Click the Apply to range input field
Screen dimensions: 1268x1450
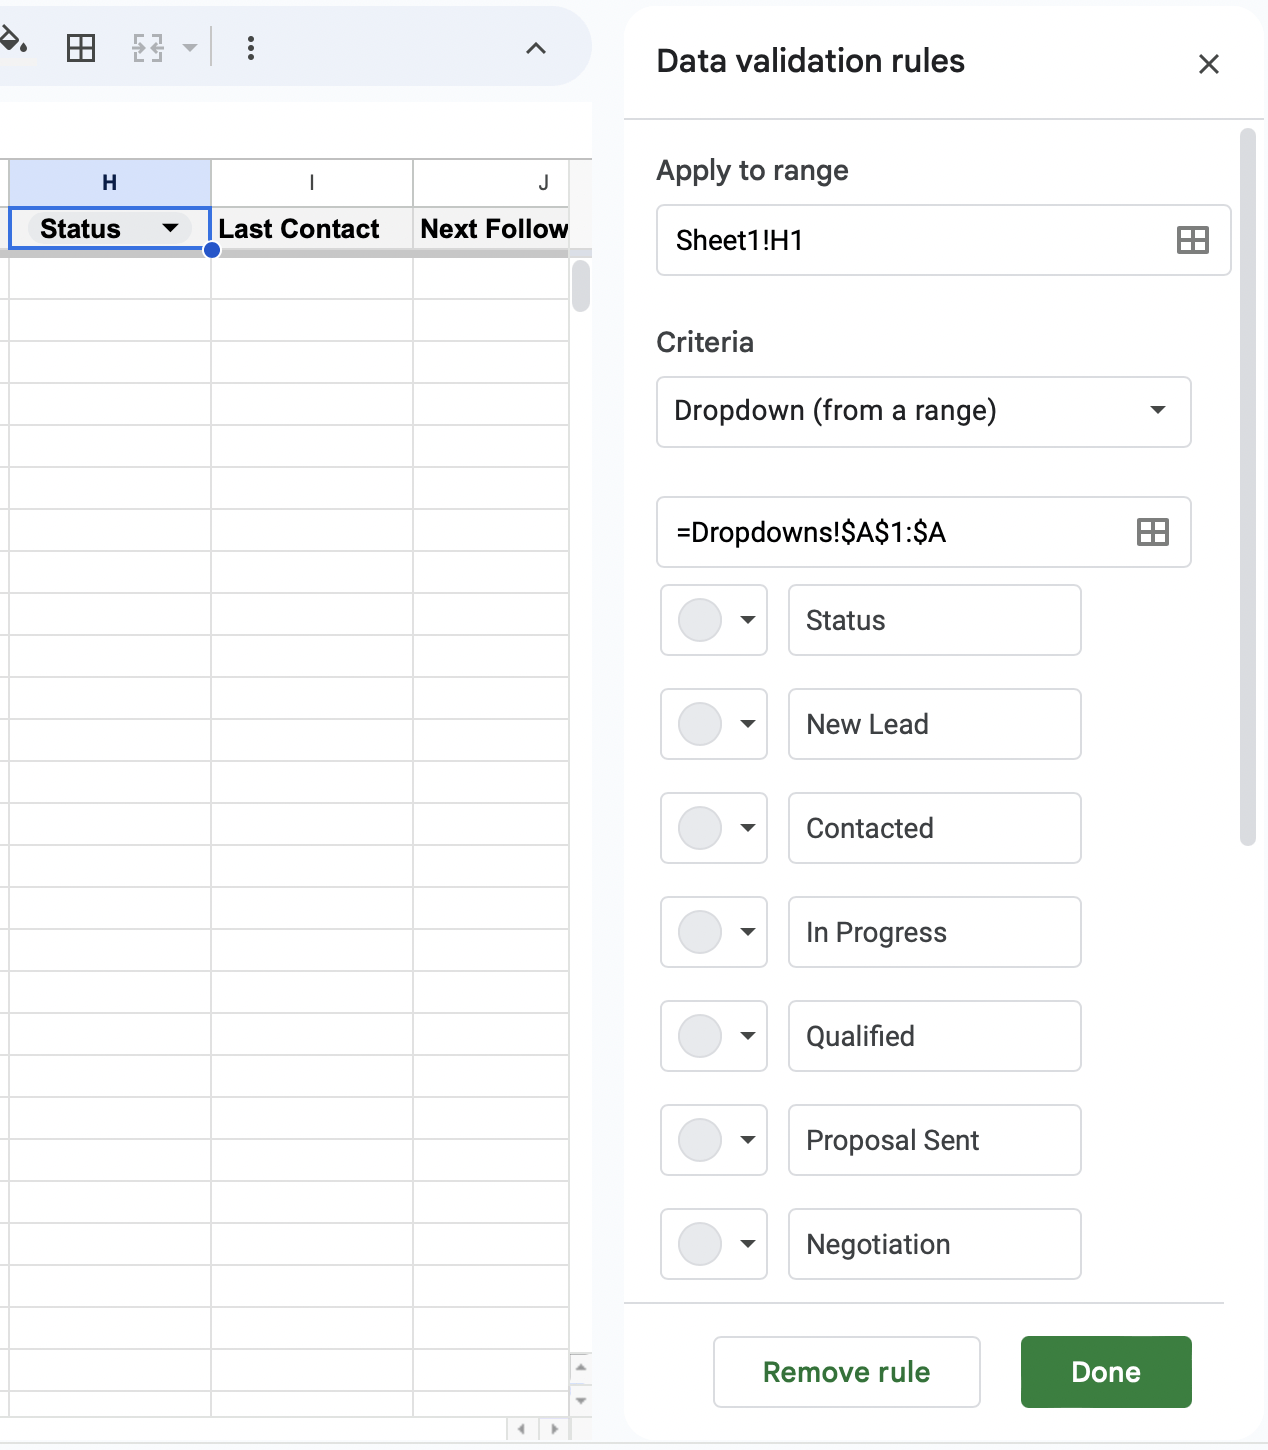click(900, 240)
